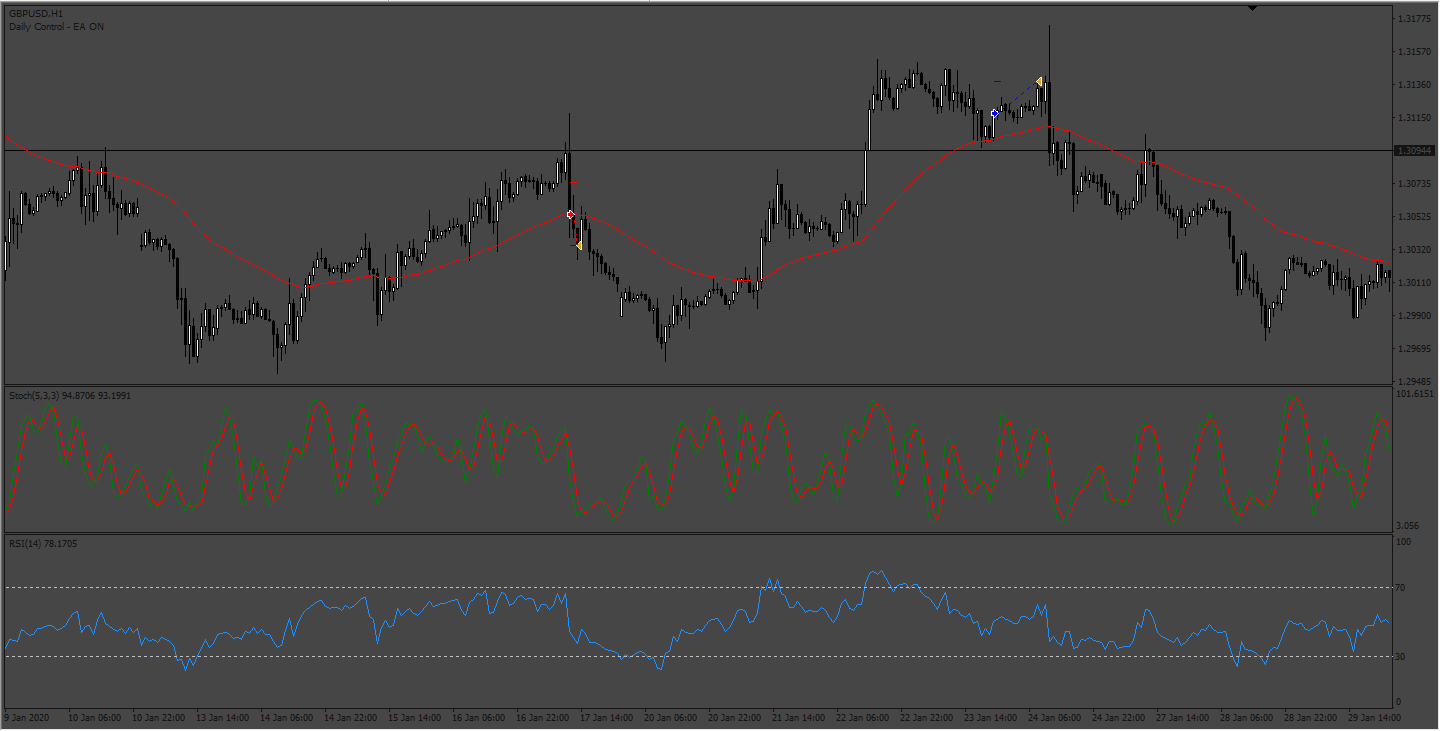The width and height of the screenshot is (1440, 731).
Task: Click the 1.29695 price scale label
Action: (x=1413, y=349)
